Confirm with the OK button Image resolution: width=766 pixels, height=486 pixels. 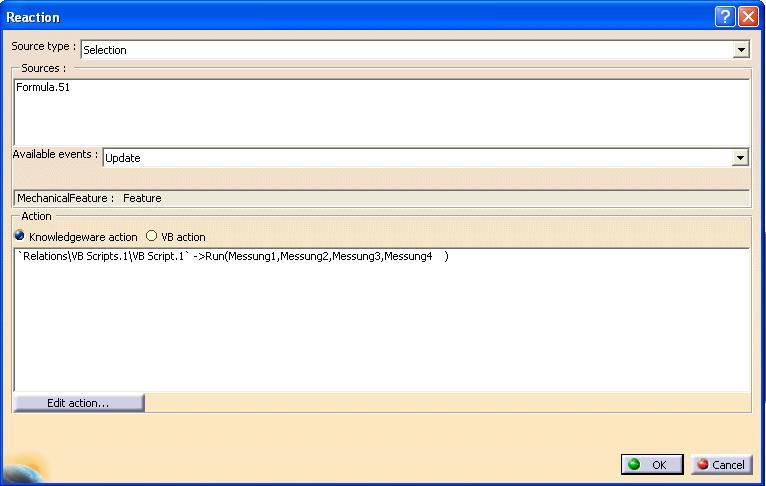(652, 465)
